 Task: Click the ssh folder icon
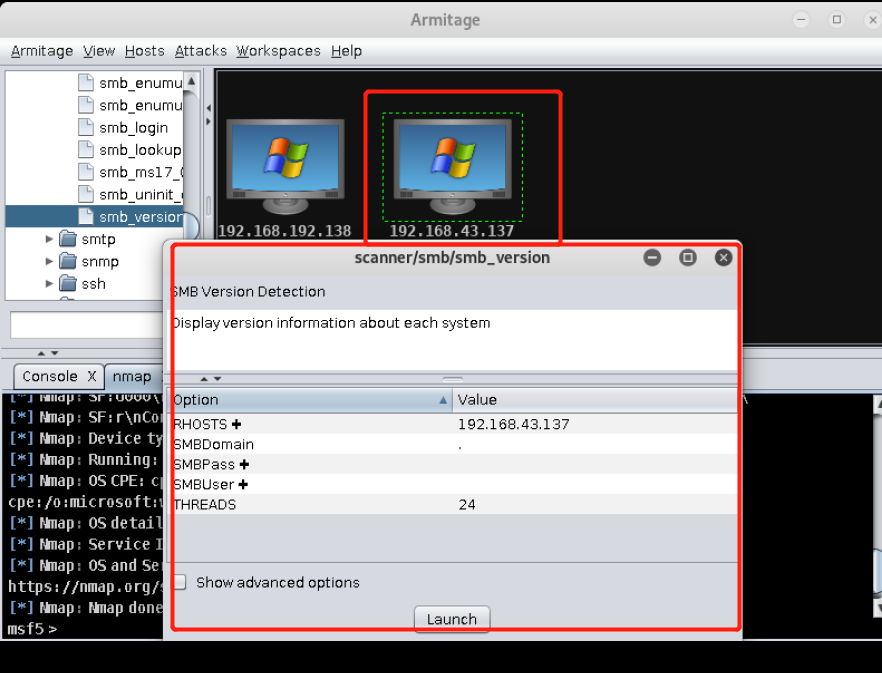pos(68,283)
